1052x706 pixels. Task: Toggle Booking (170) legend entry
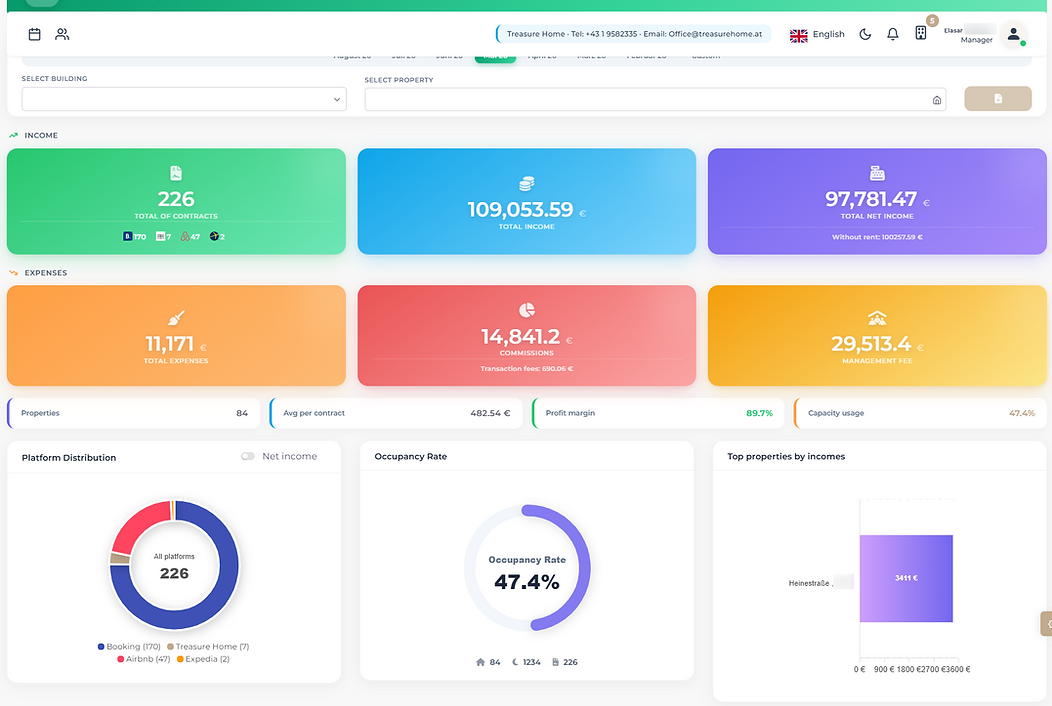[129, 647]
